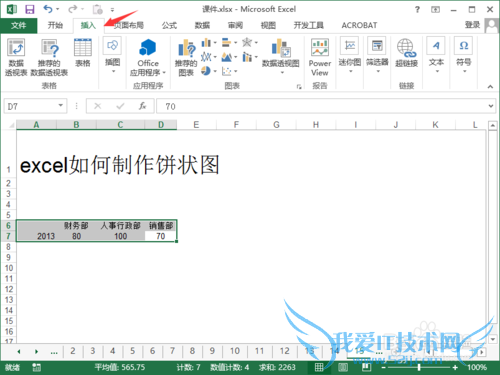500x375 pixels.
Task: Click zoom in plus button
Action: 455,367
